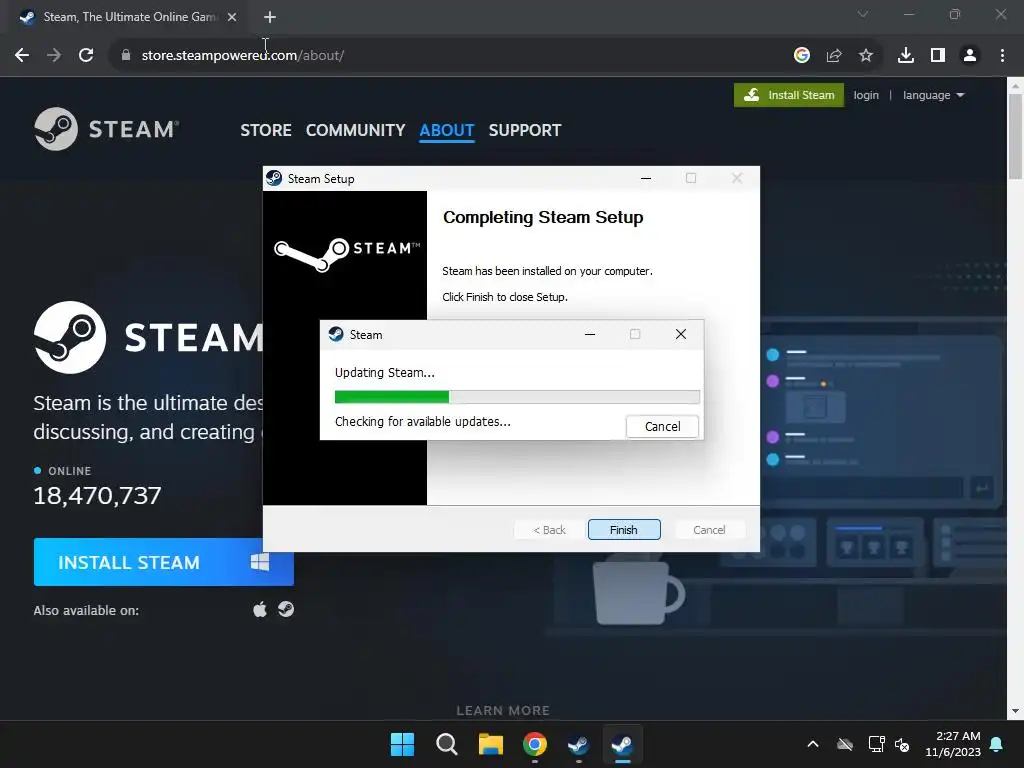Show hidden system tray icons

click(x=813, y=744)
